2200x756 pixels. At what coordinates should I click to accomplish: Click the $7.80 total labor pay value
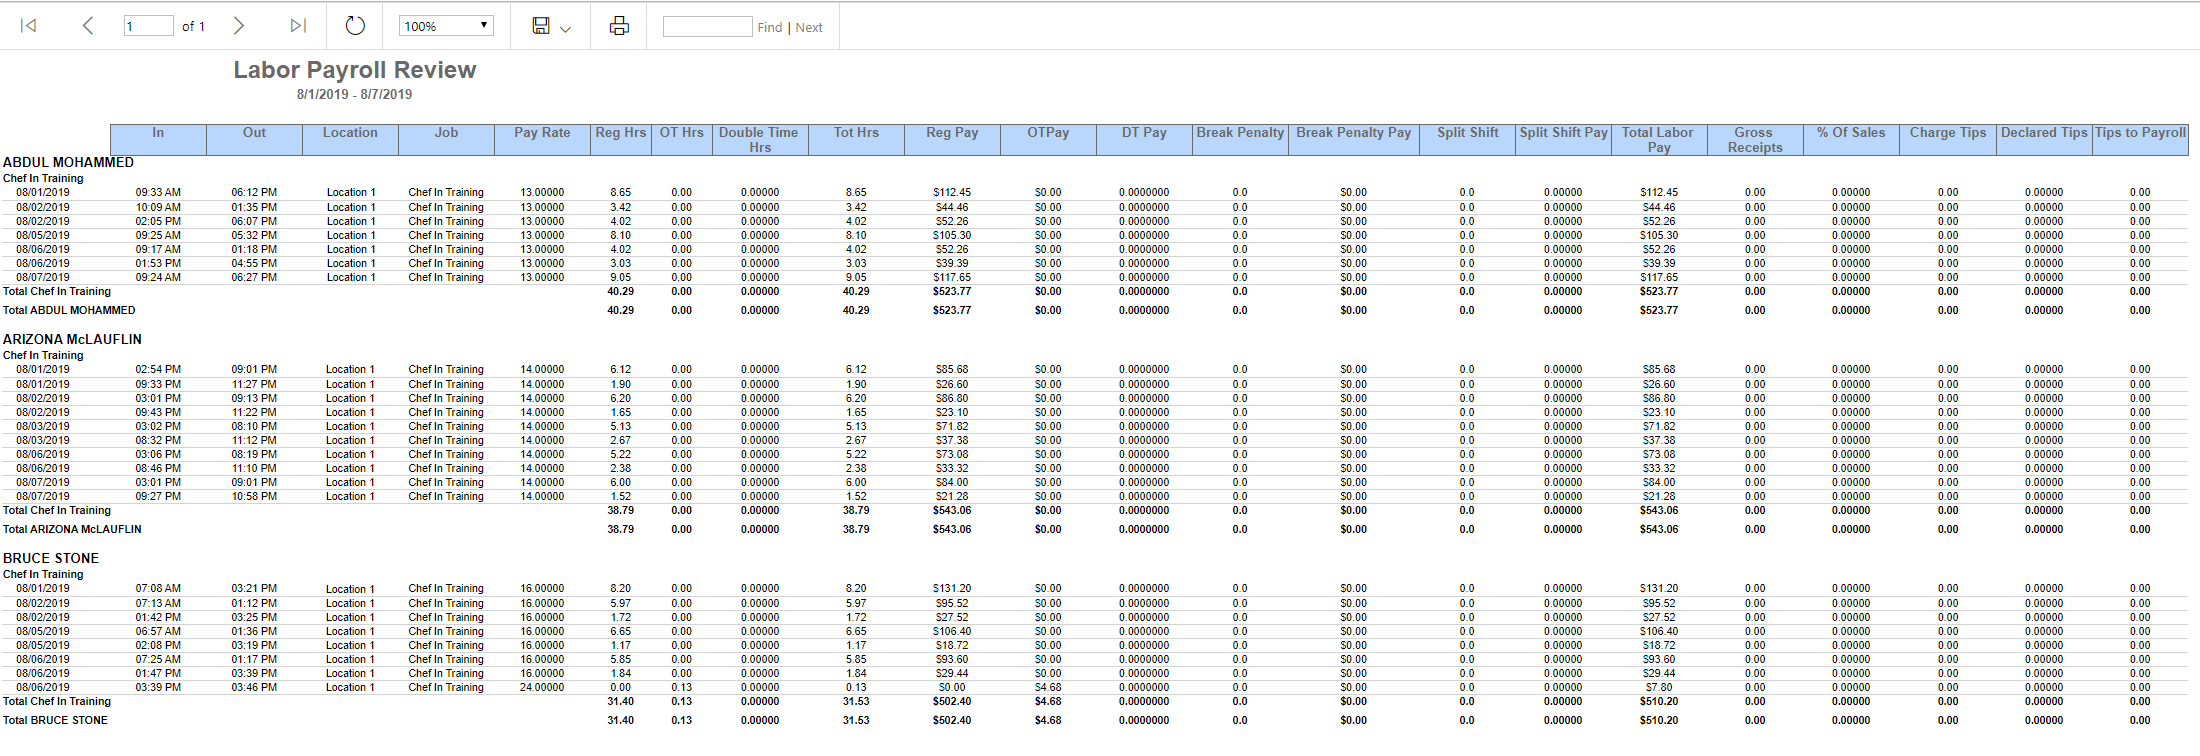click(x=1658, y=687)
